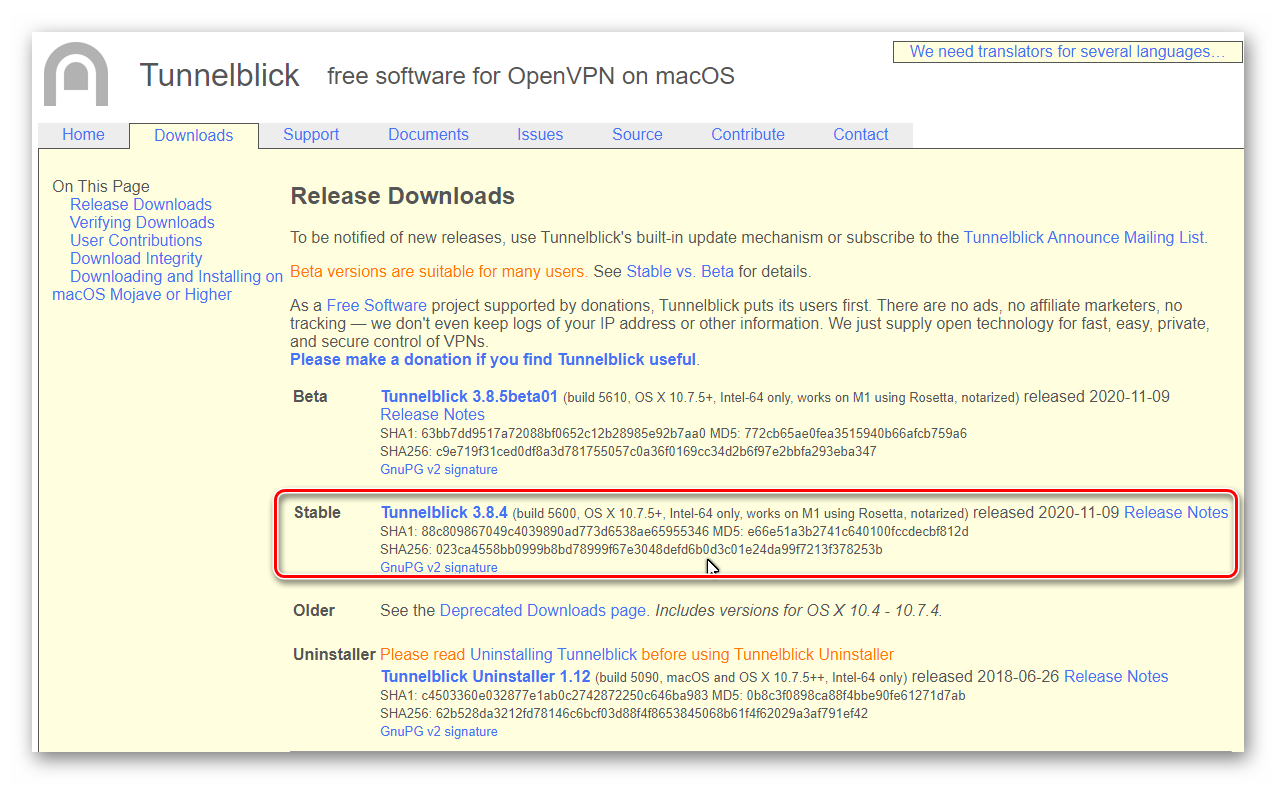Open the Deprecated Downloads page link
The width and height of the screenshot is (1276, 785).
tap(542, 611)
